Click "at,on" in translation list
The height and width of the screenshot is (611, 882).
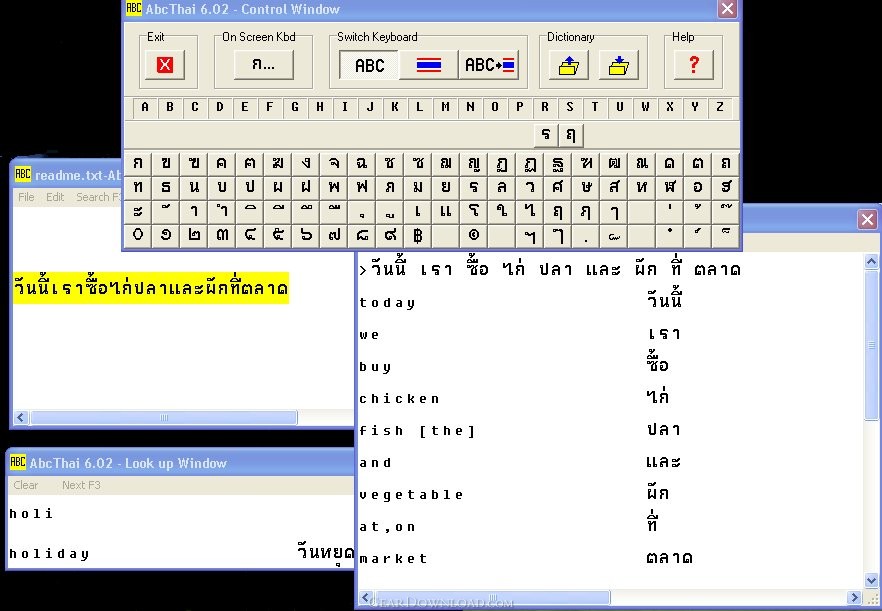(x=388, y=527)
